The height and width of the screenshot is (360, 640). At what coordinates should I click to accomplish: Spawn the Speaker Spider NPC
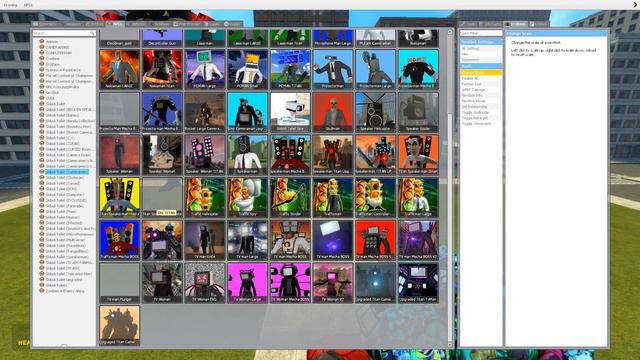point(418,112)
